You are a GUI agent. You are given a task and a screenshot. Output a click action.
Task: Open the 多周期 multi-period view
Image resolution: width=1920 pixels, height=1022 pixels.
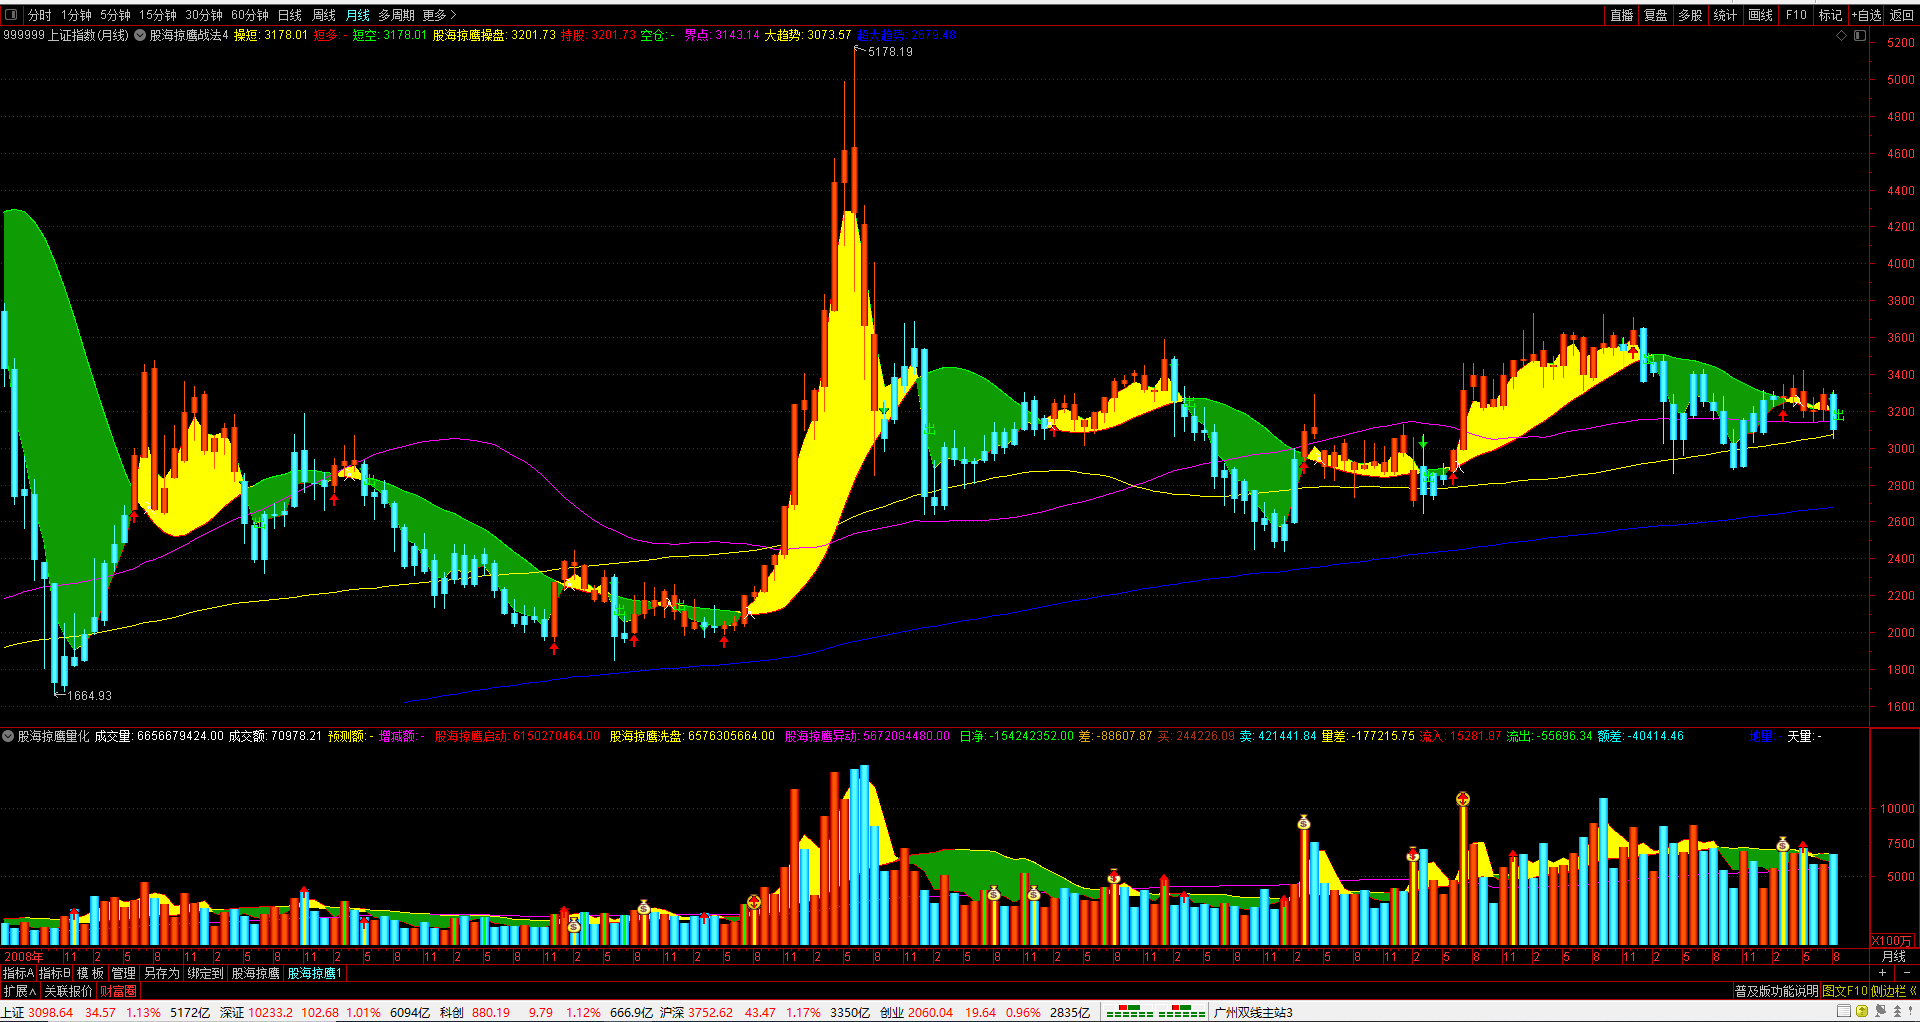(x=396, y=15)
